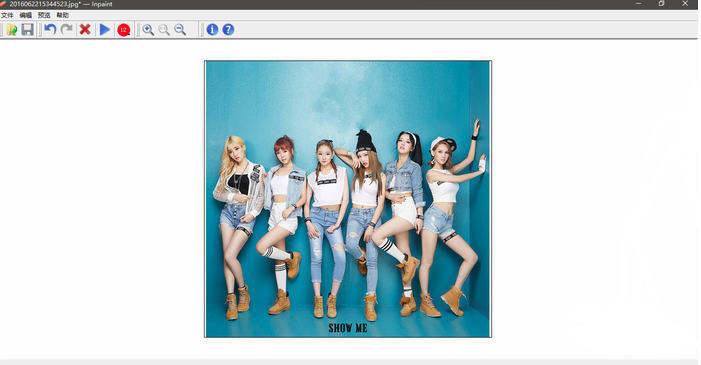Restore down the Inpaint window
This screenshot has width=701, height=365.
point(662,4)
